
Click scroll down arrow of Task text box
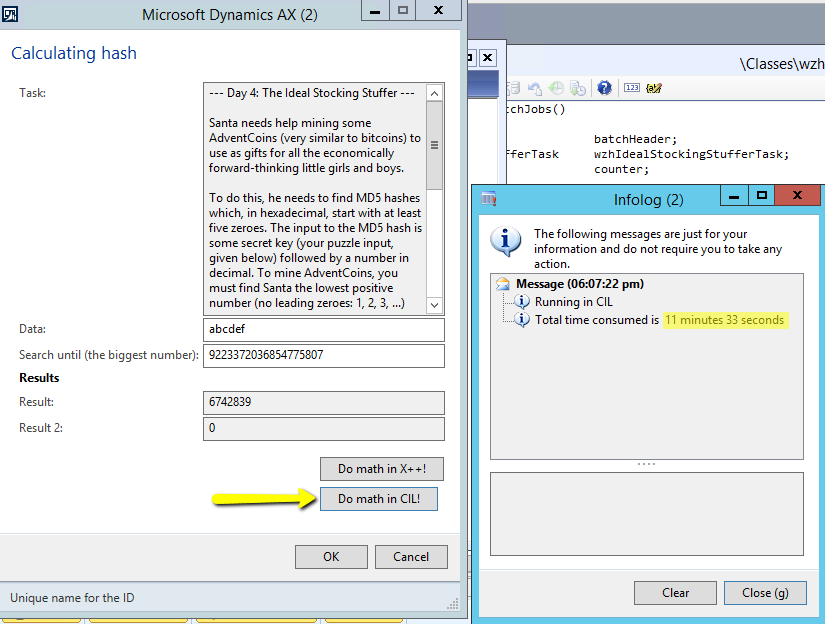434,305
